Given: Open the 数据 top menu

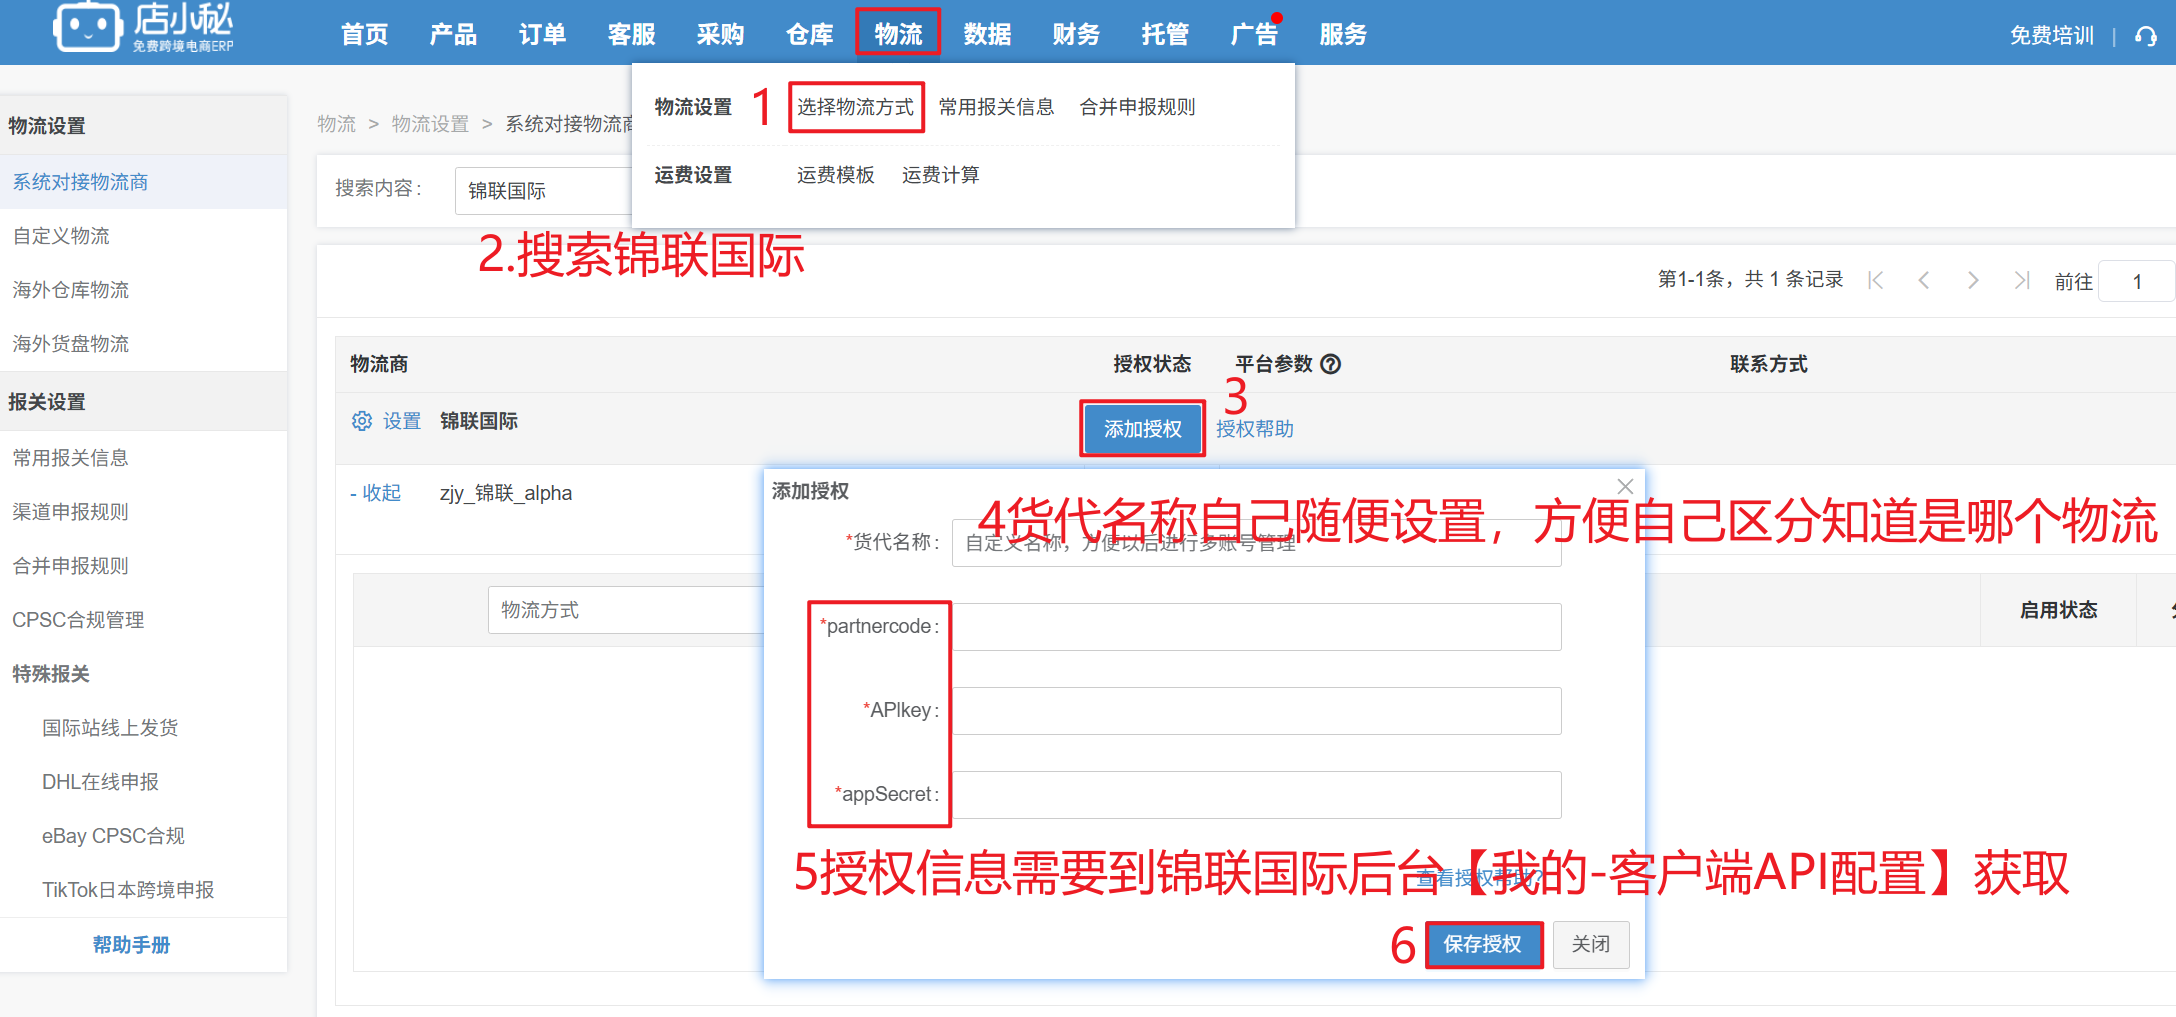Looking at the screenshot, I should coord(987,34).
